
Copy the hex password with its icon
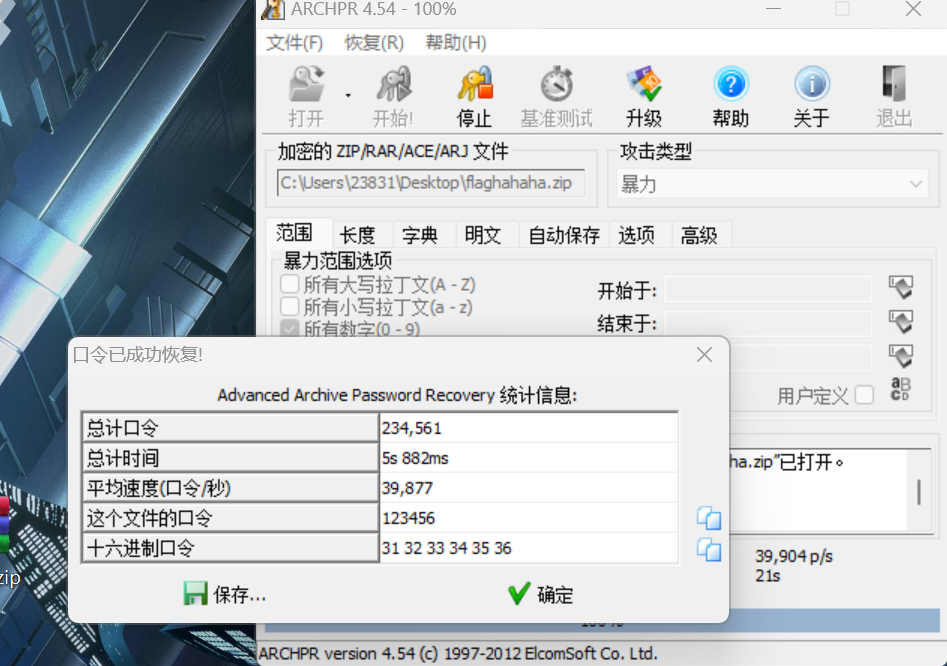pyautogui.click(x=709, y=549)
